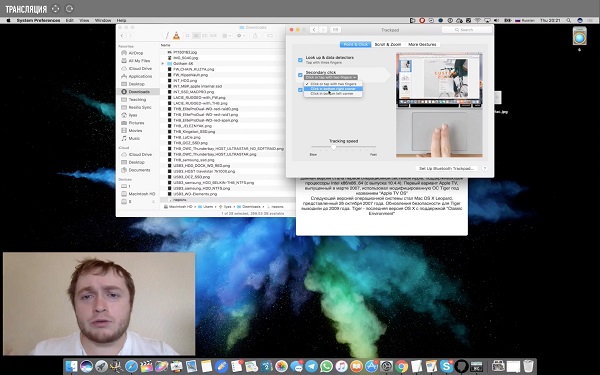Open Finder arrange-by dropdown button
Viewport: 600px width, 375px height.
(226, 36)
